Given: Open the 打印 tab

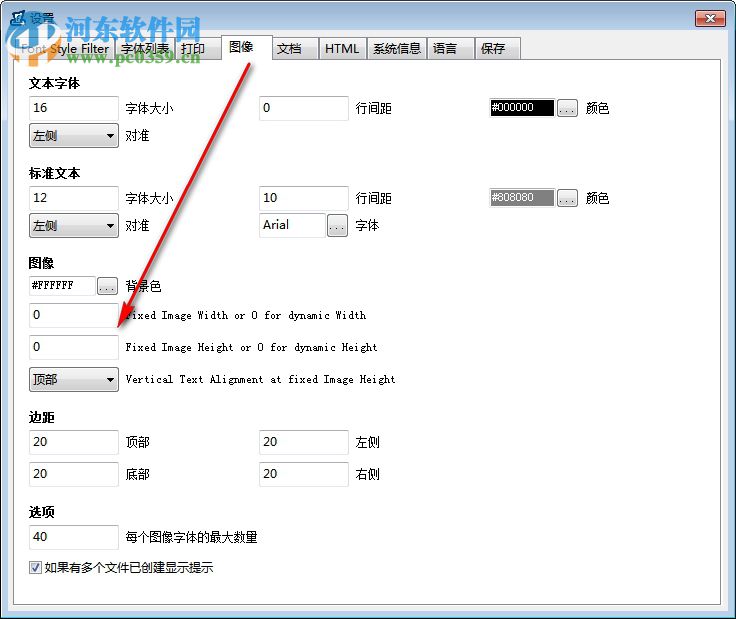Looking at the screenshot, I should [x=197, y=49].
